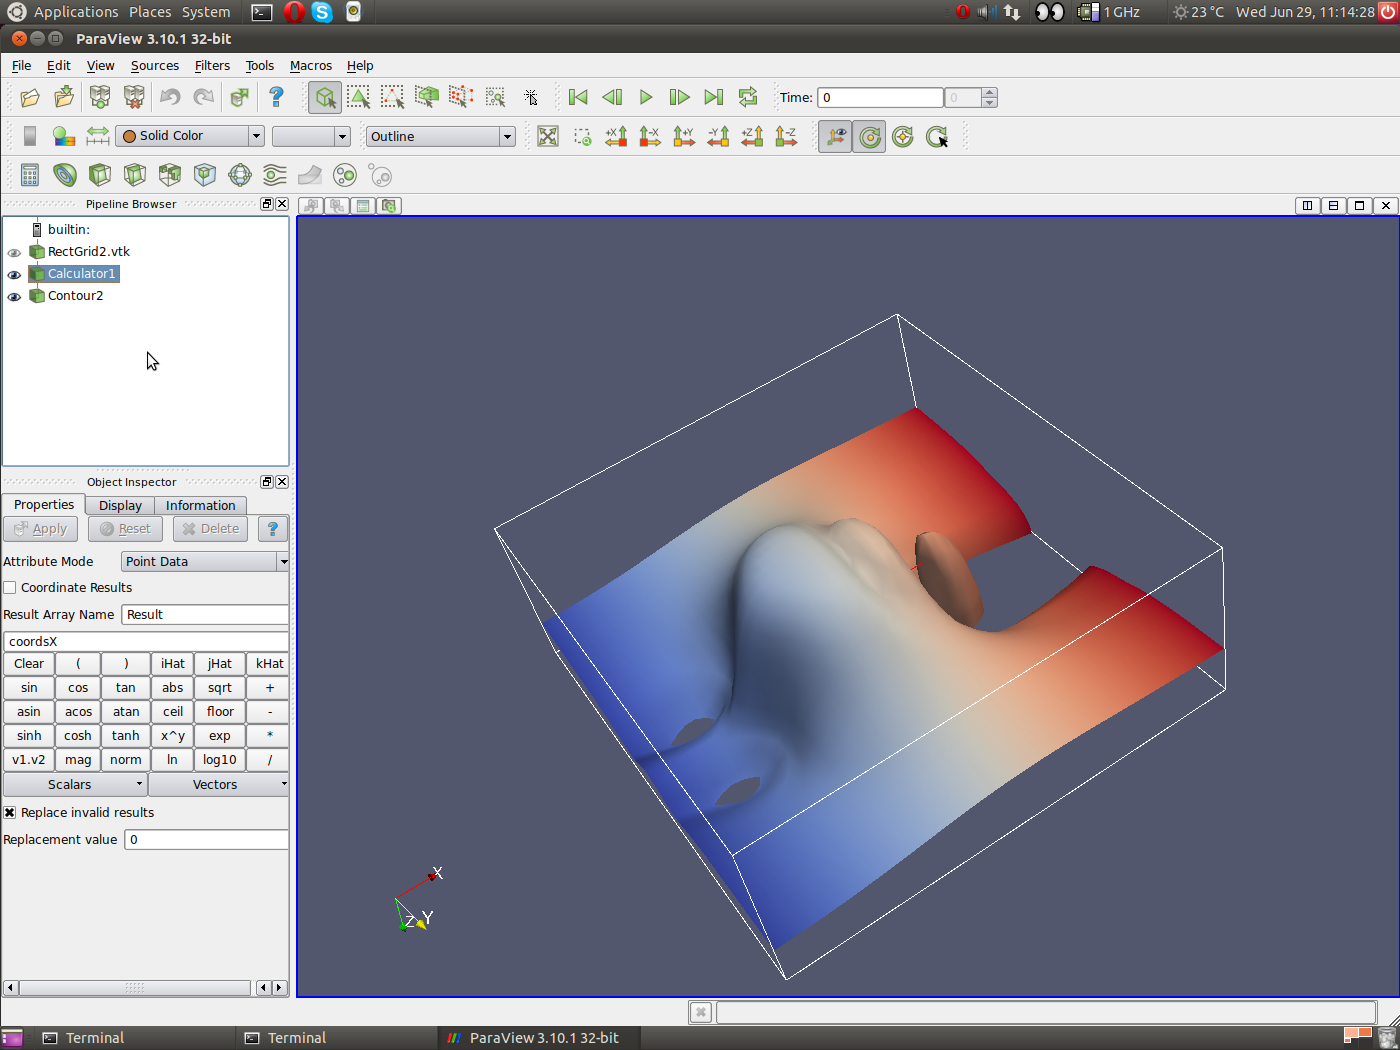Go to last animation frame
Screen dimensions: 1400x1050
[x=714, y=97]
